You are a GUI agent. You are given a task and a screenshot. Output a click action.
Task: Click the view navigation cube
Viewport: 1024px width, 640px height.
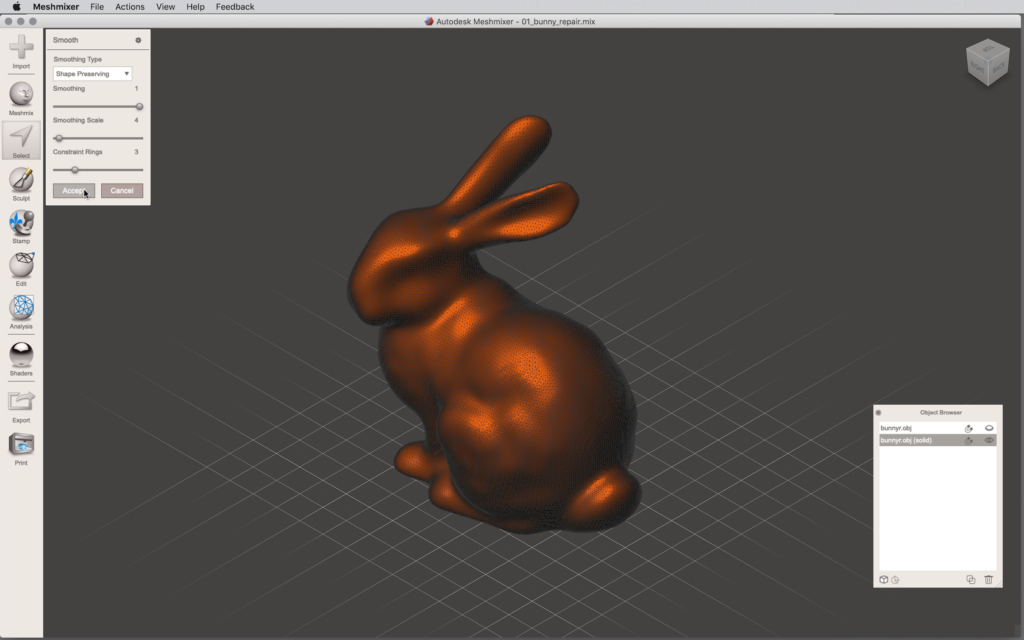(986, 62)
